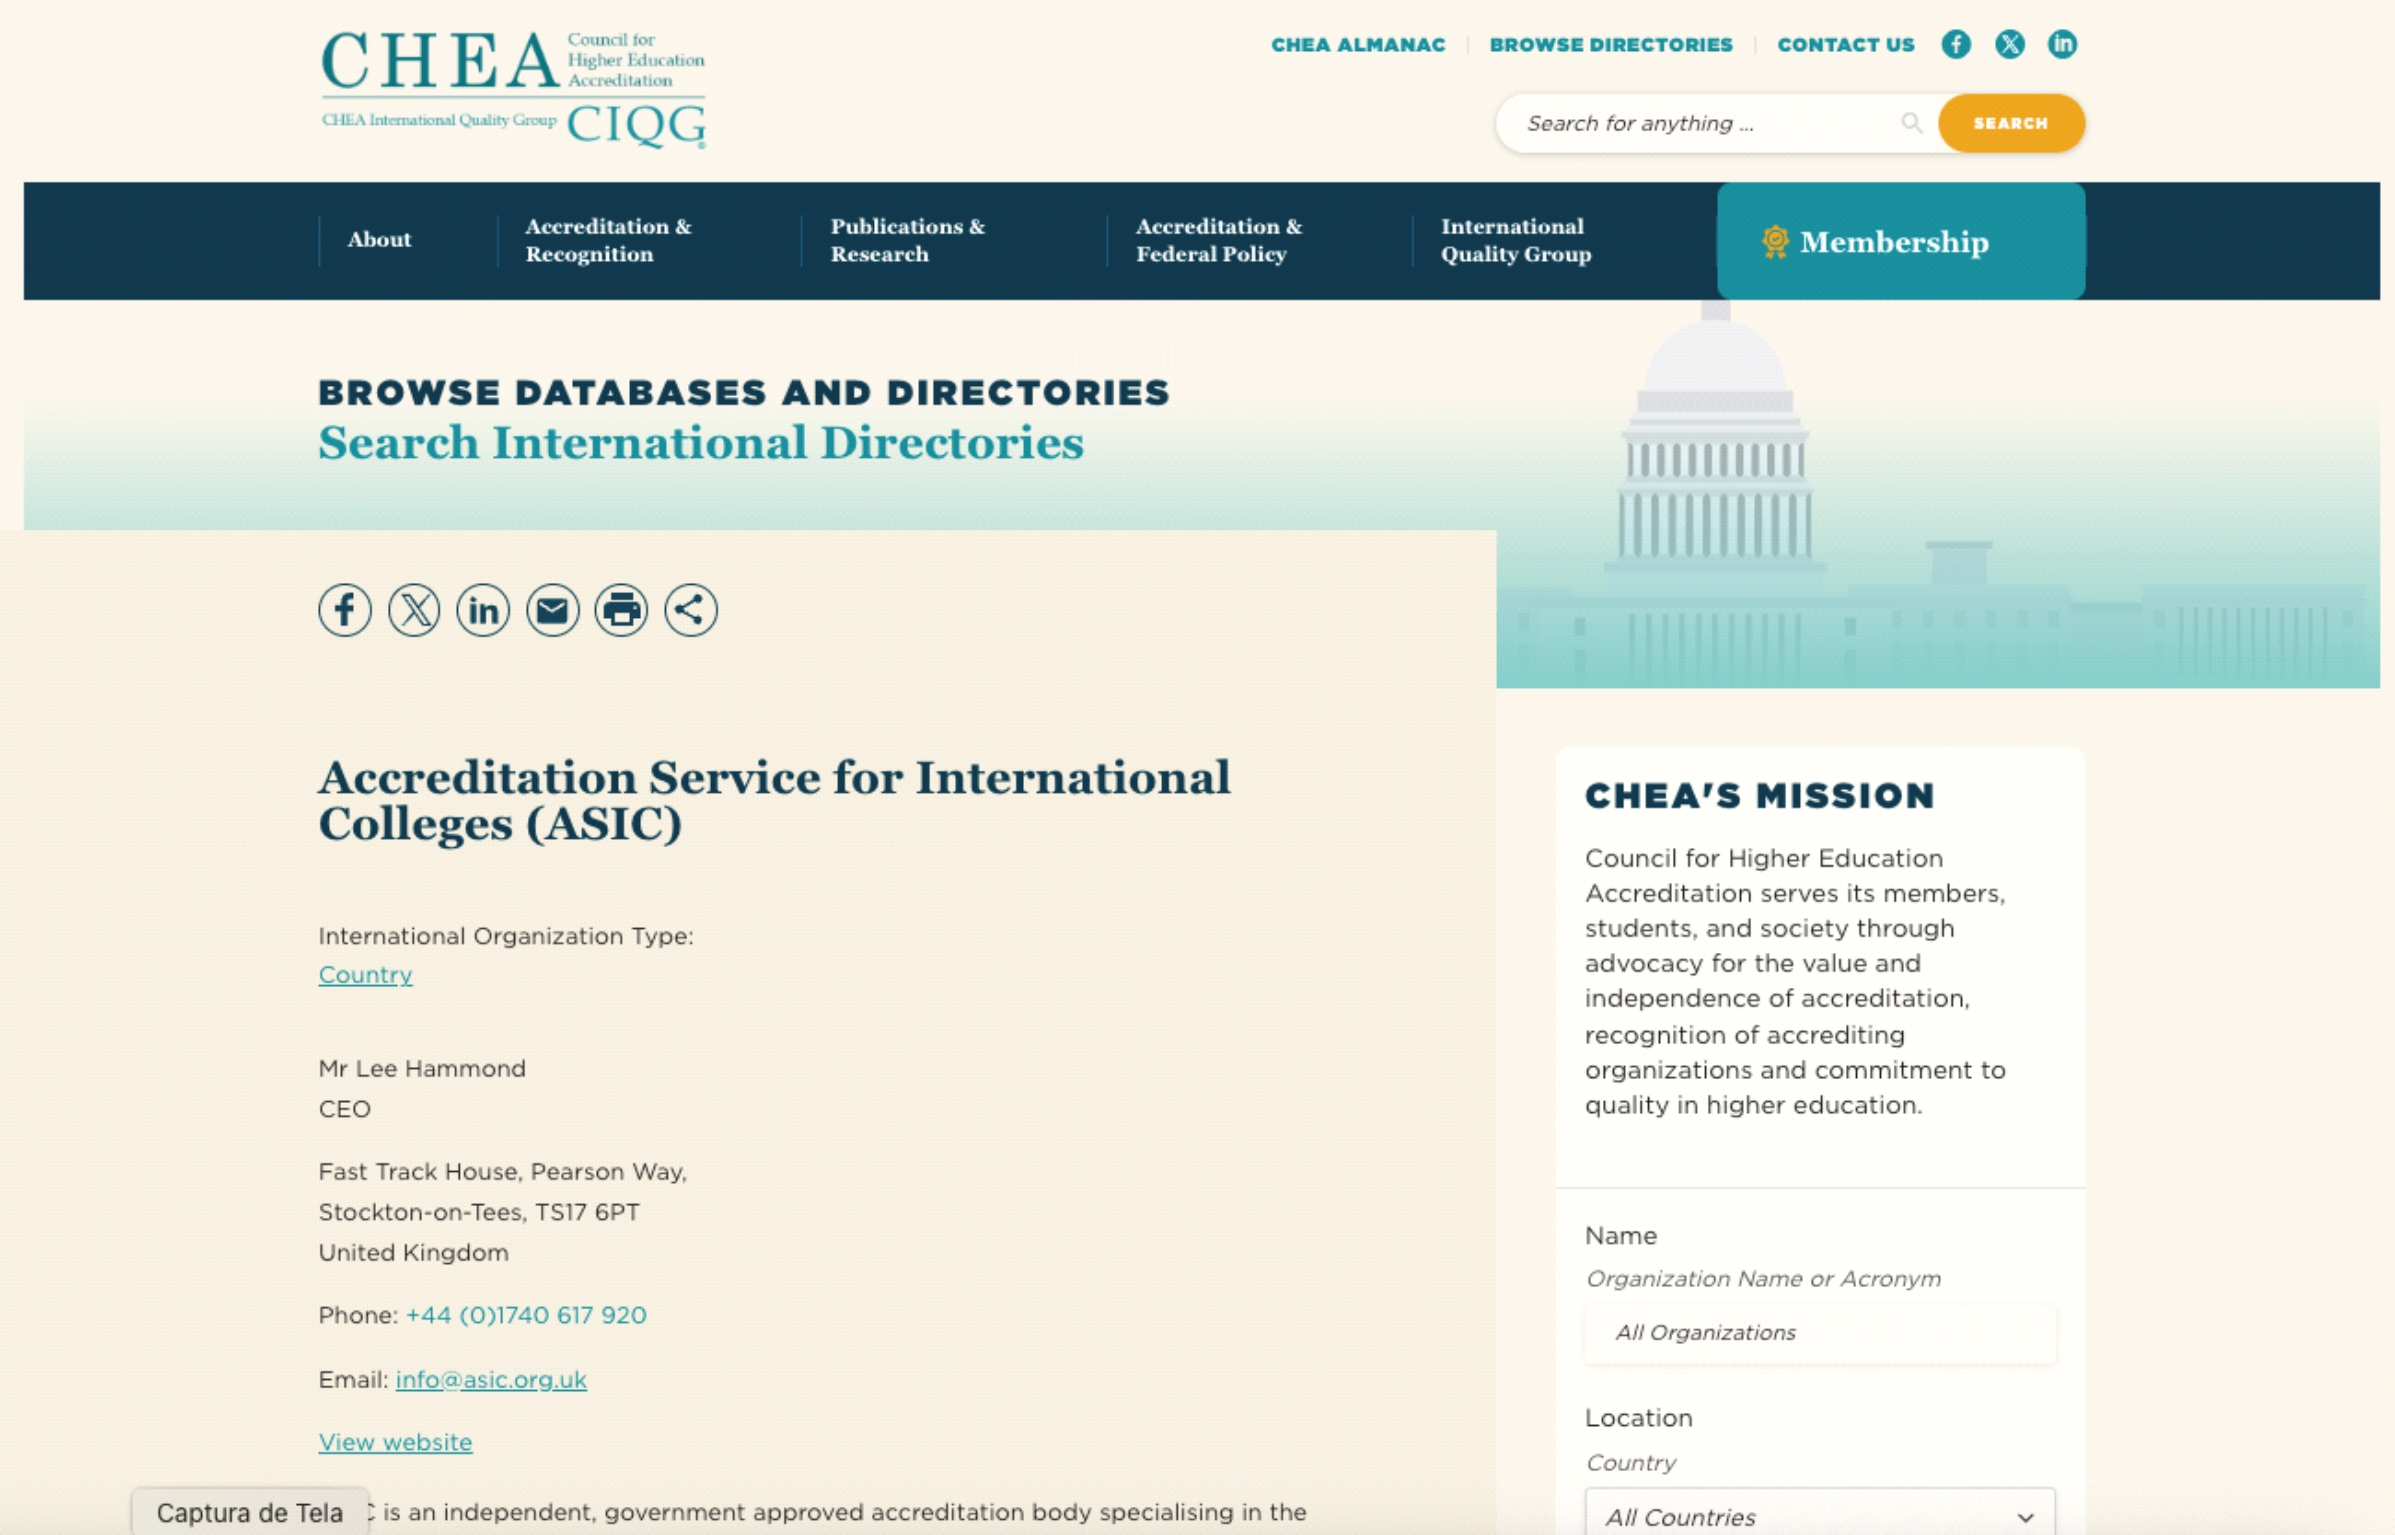
Task: Share page via Facebook share icon
Action: point(345,610)
